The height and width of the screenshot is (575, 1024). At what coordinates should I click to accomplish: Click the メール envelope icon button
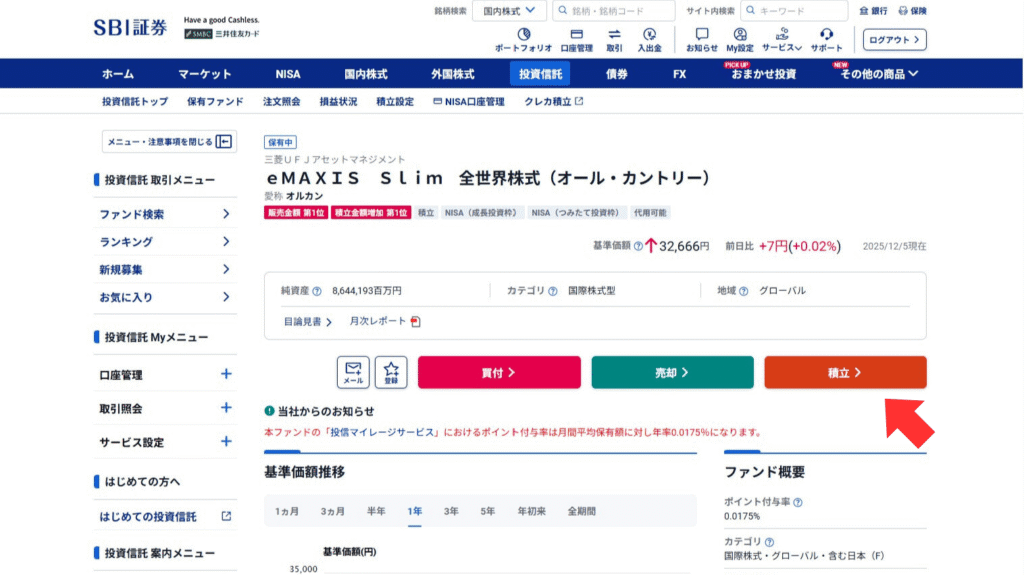click(353, 372)
